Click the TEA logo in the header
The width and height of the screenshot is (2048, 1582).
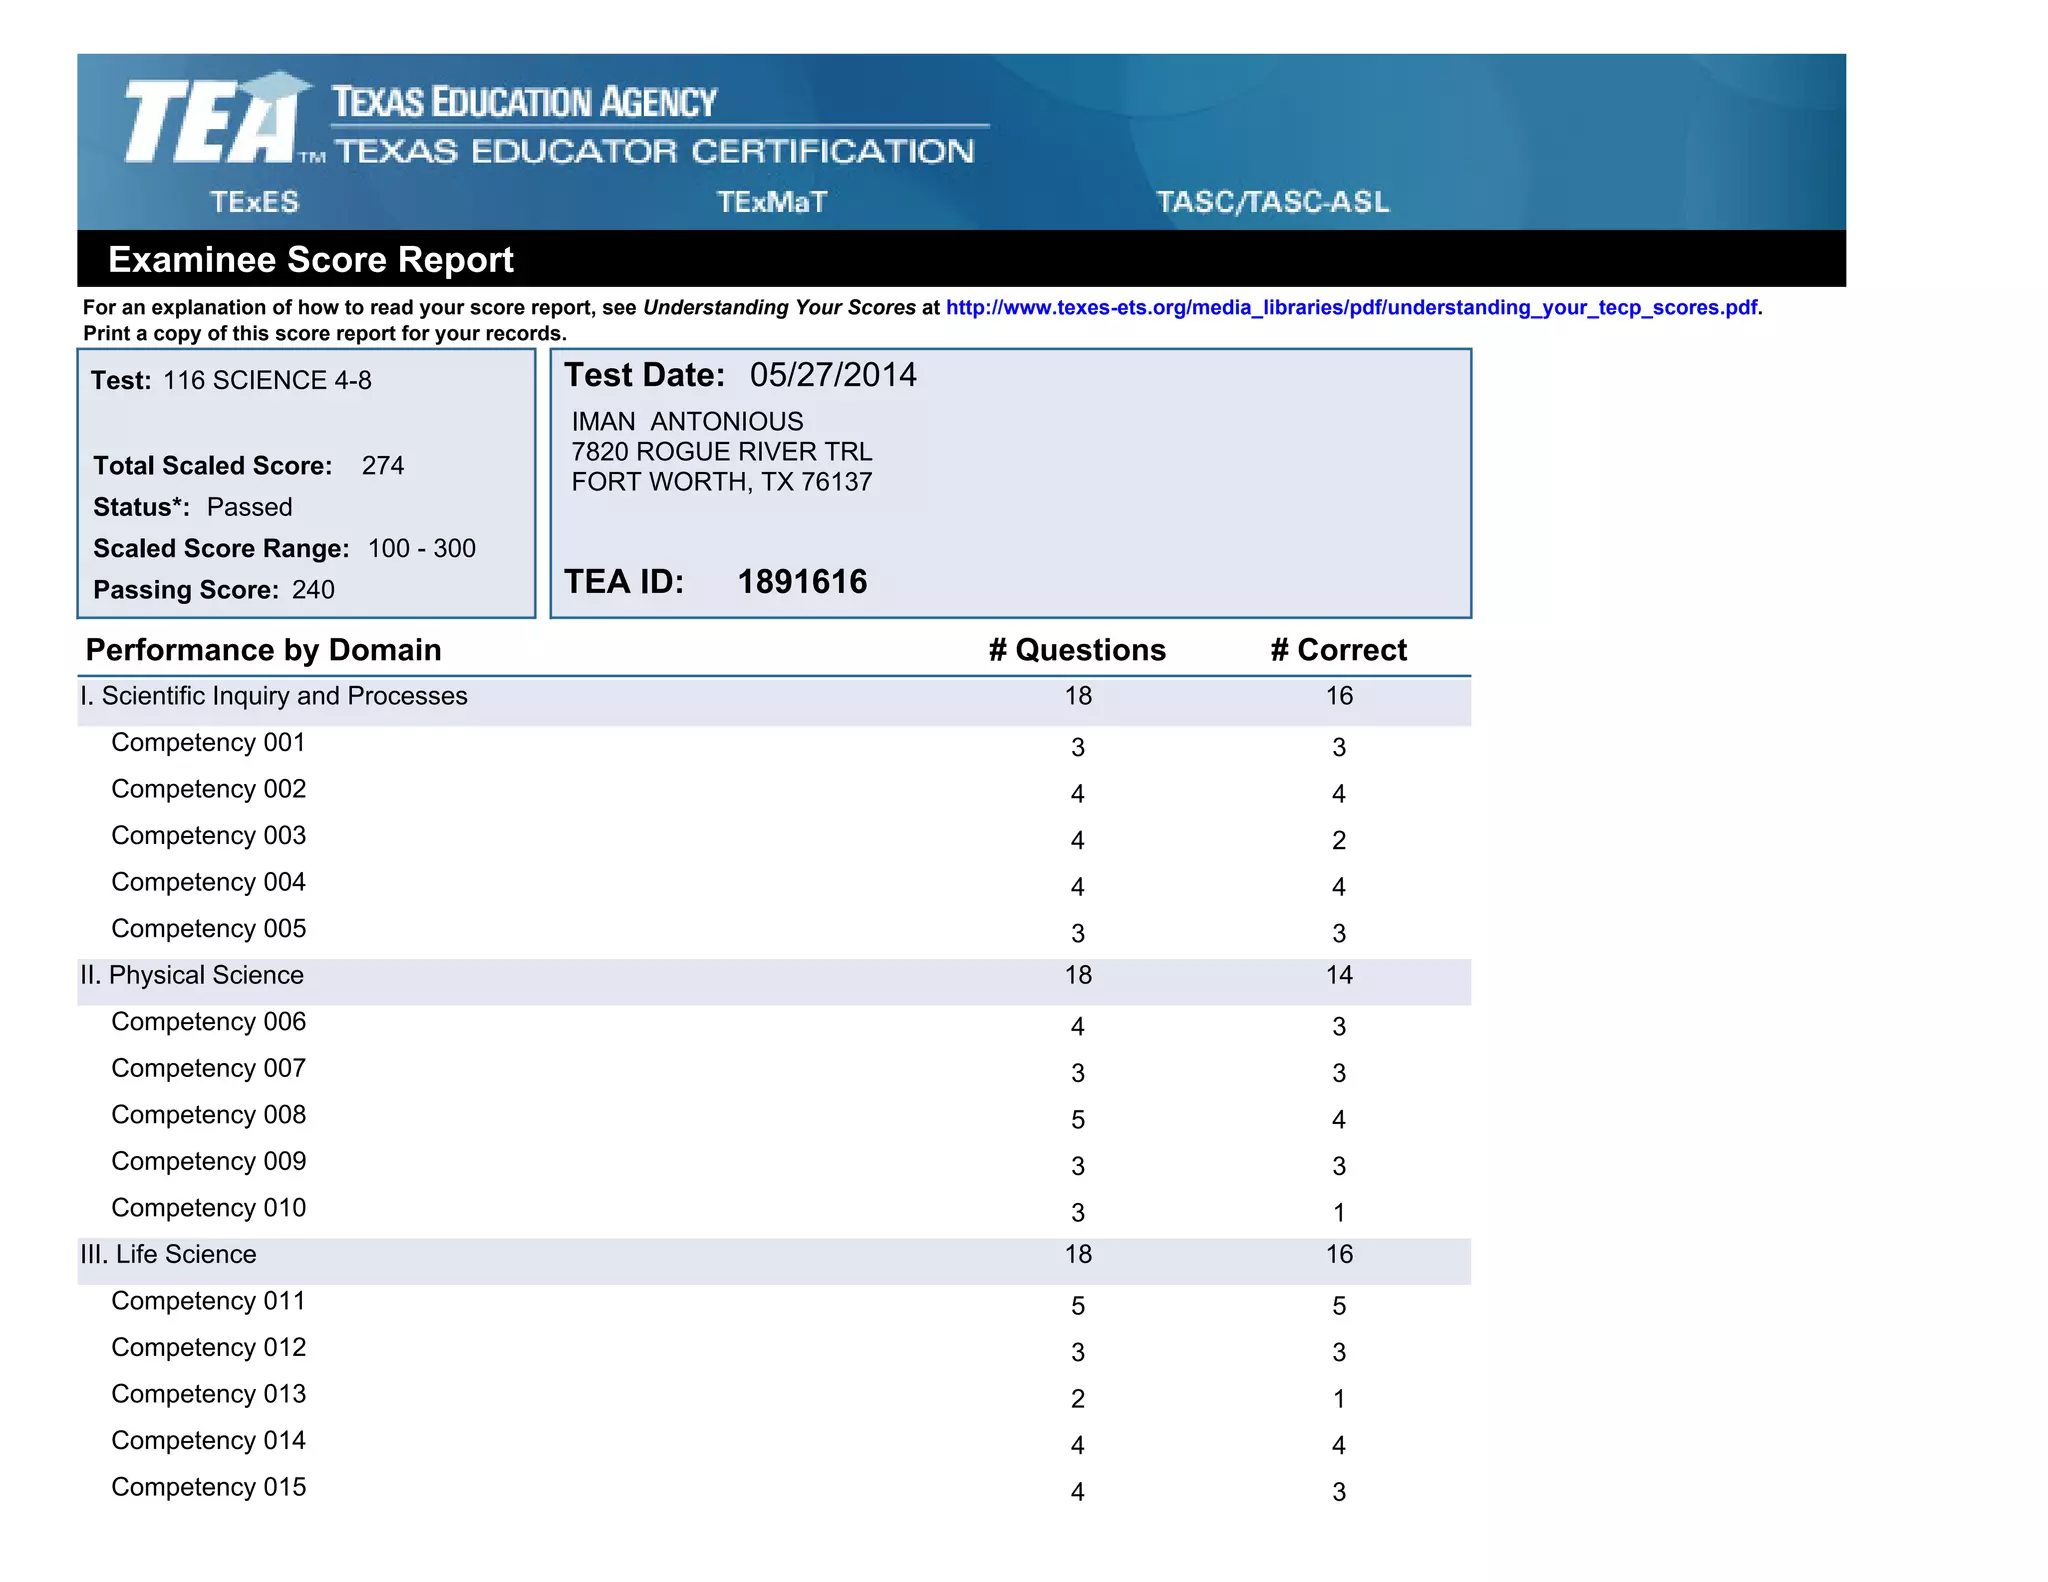tap(212, 120)
